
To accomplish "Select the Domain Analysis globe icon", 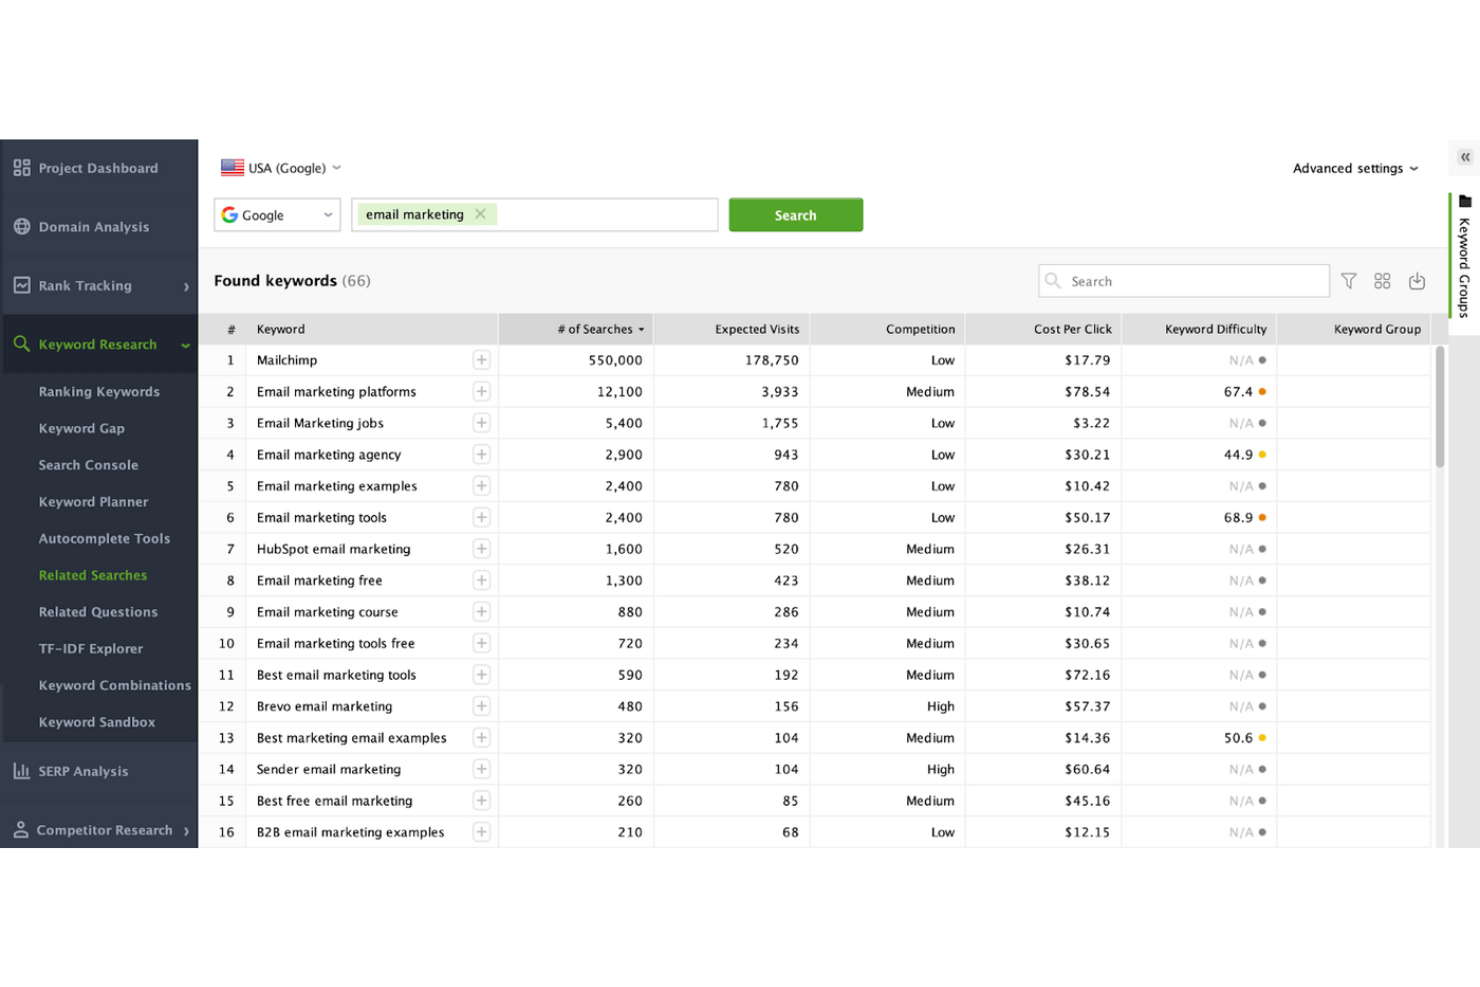I will [22, 227].
